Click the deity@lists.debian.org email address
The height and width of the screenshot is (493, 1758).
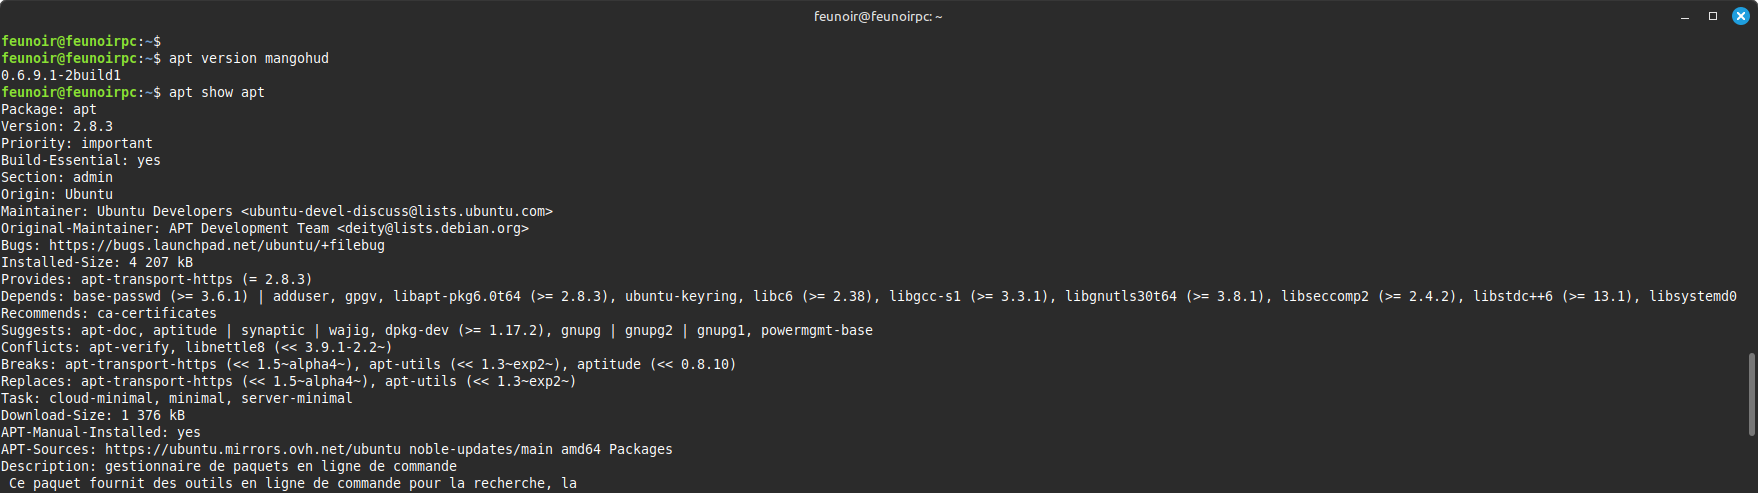pos(433,228)
